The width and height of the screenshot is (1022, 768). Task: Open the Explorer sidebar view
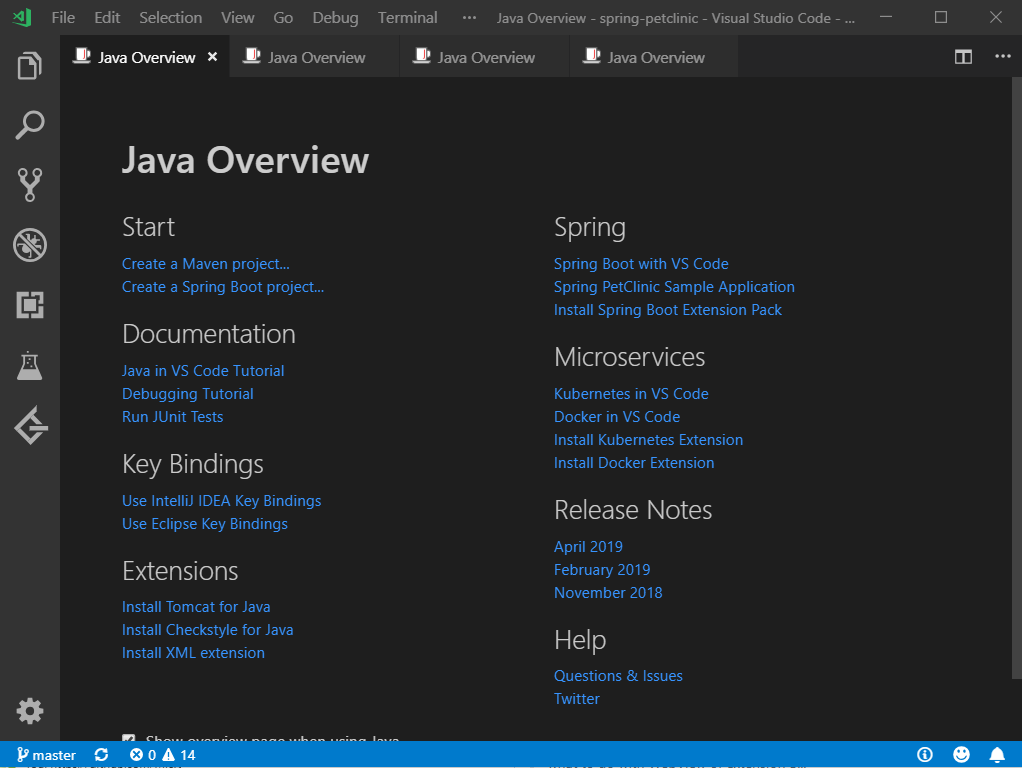click(x=30, y=65)
